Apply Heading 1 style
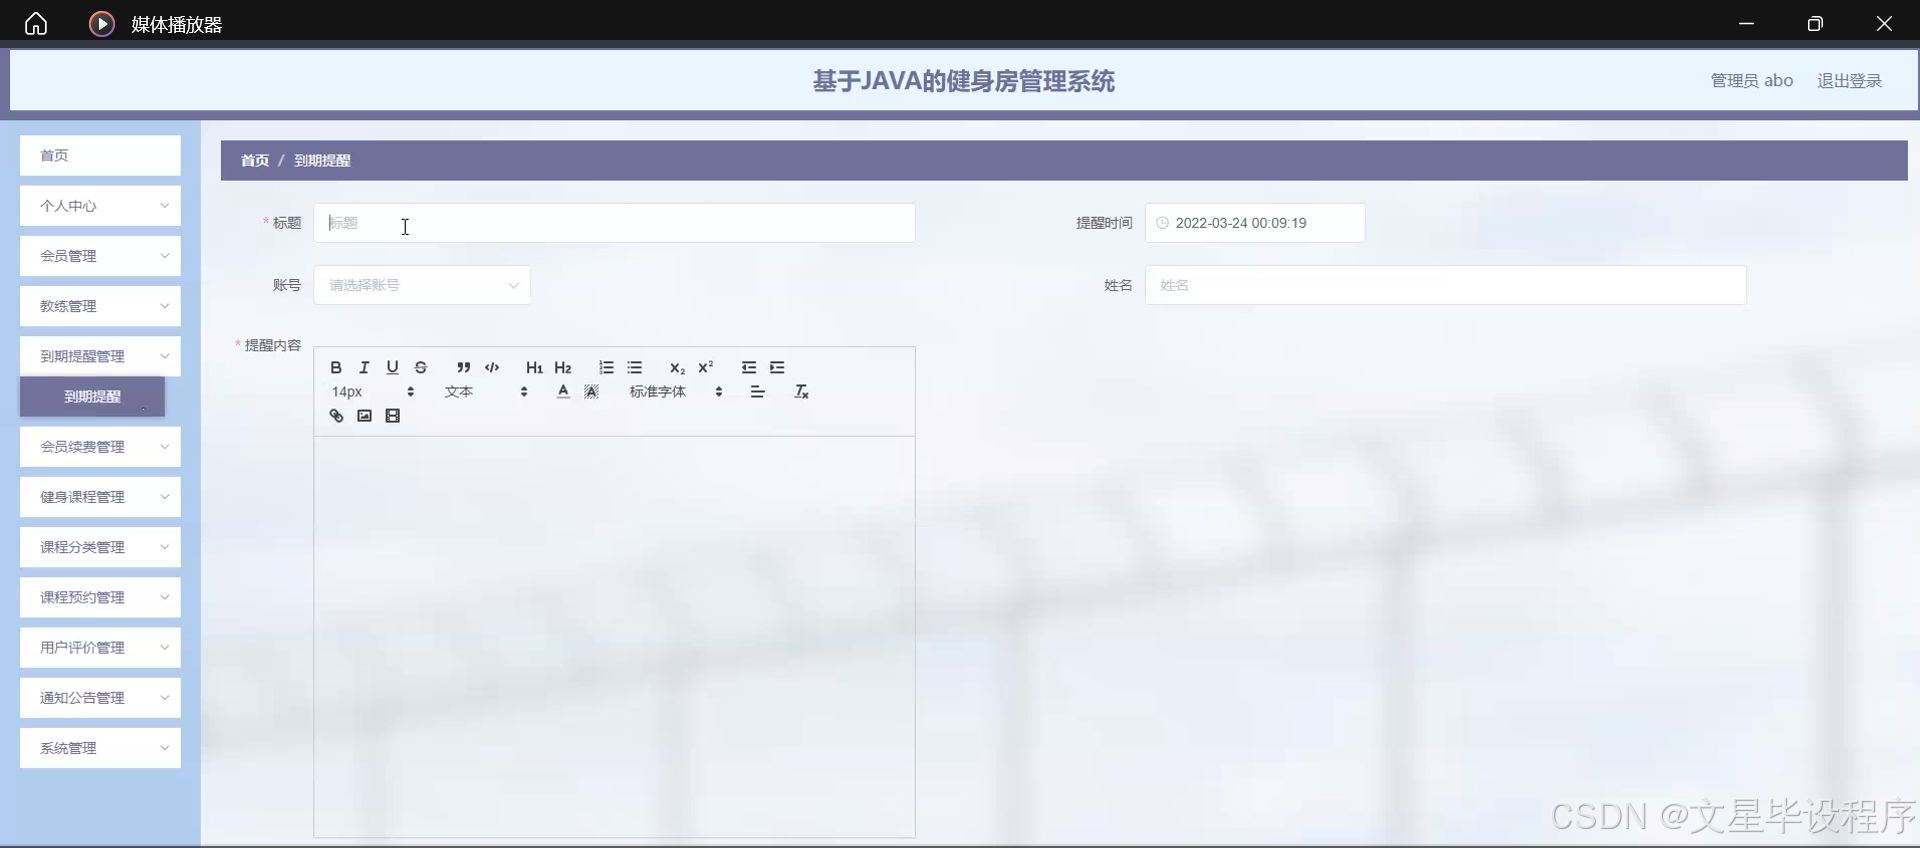Viewport: 1920px width, 848px height. [534, 368]
